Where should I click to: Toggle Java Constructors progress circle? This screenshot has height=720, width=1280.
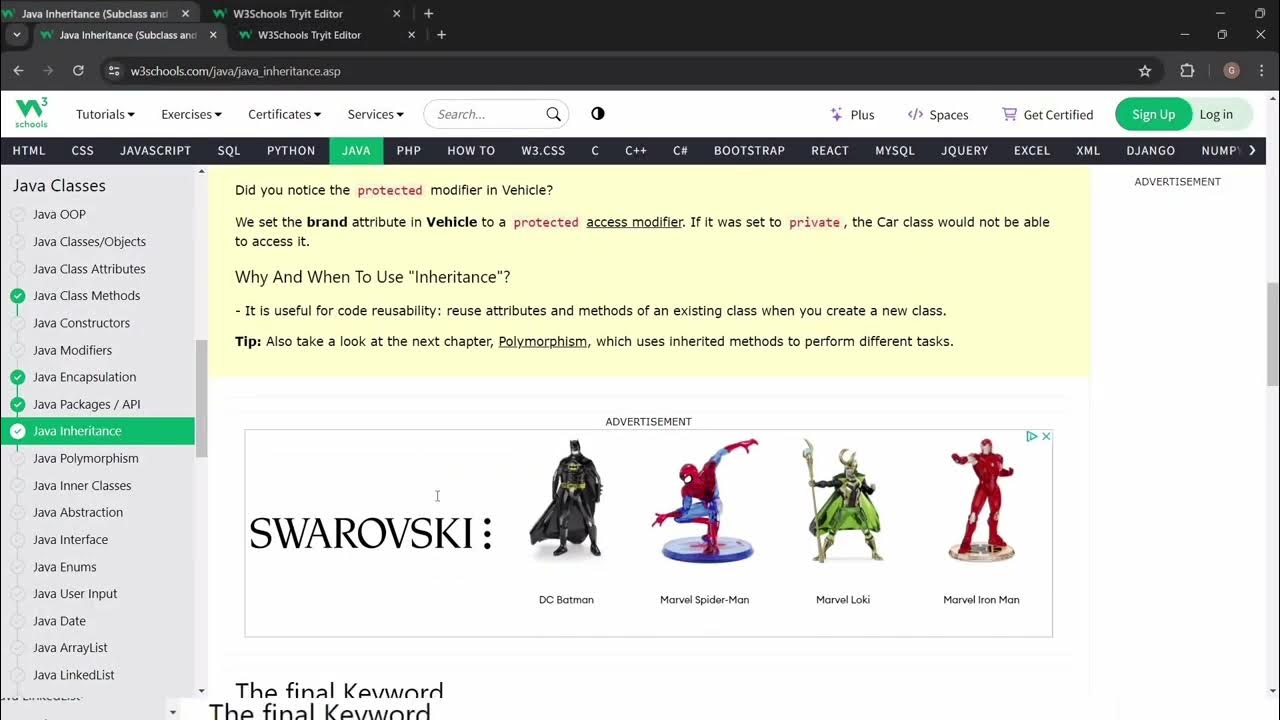pos(17,323)
